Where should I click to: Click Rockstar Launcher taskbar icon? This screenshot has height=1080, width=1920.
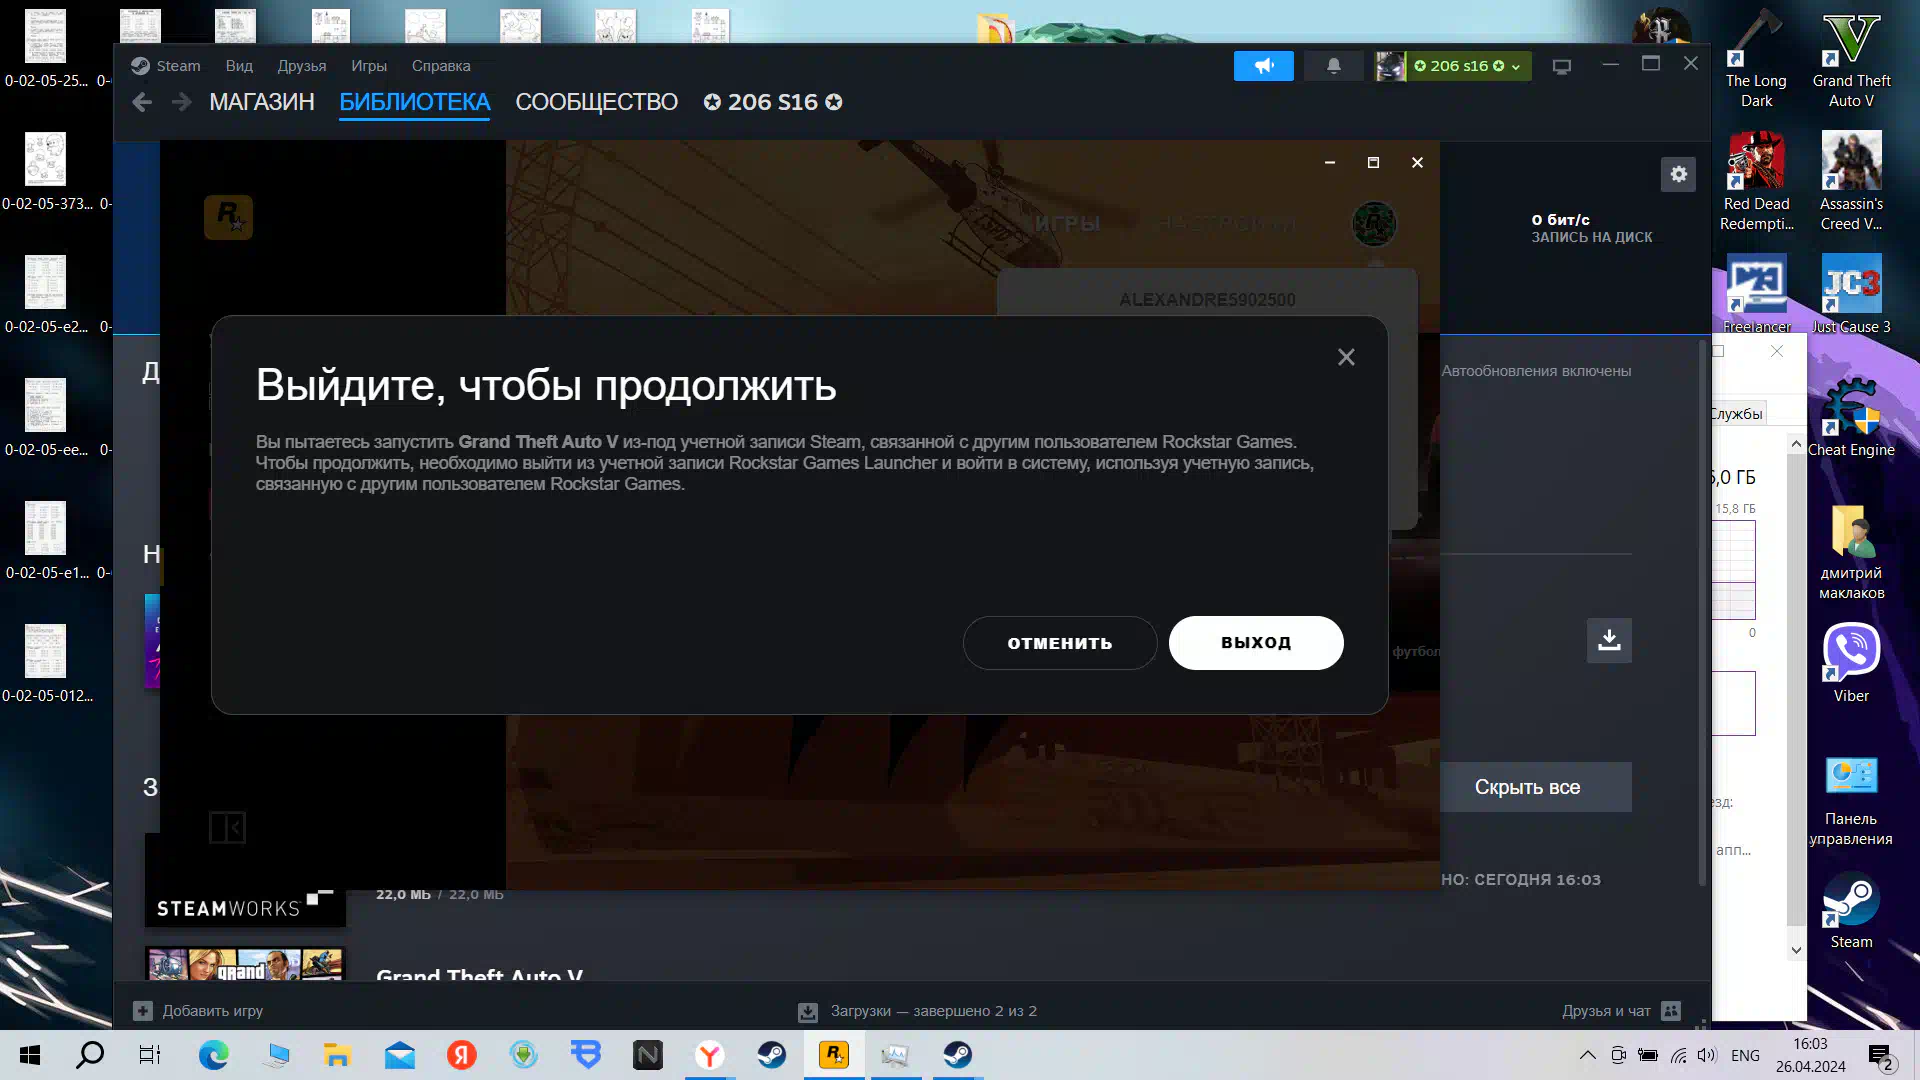click(x=833, y=1055)
